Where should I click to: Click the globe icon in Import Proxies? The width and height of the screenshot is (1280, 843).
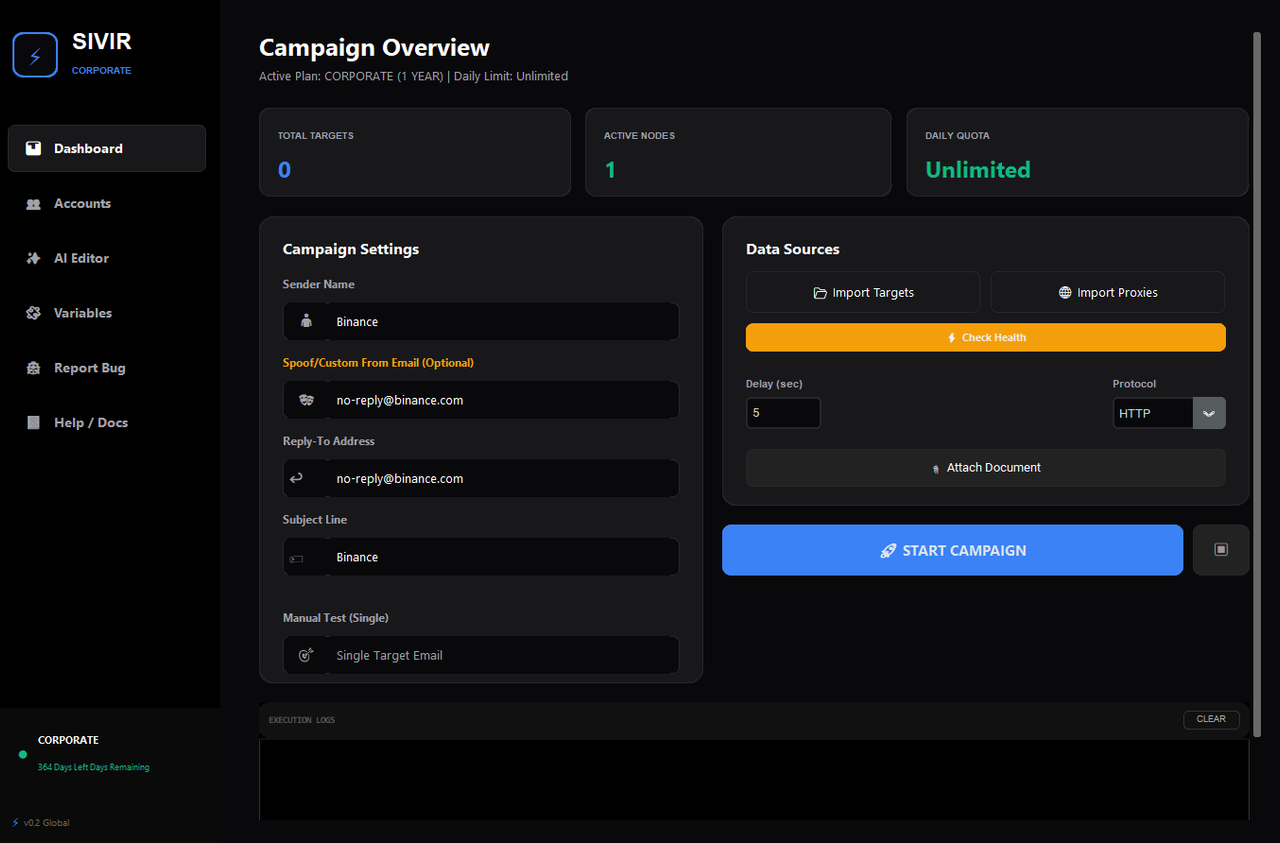(1065, 293)
